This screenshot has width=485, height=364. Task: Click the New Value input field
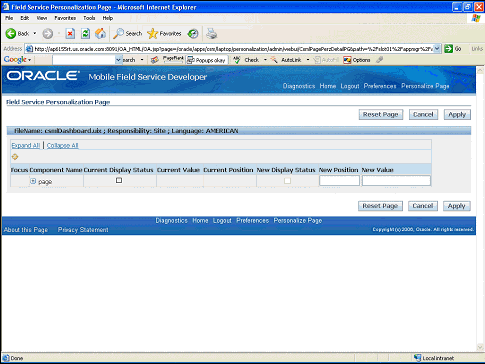tap(396, 181)
